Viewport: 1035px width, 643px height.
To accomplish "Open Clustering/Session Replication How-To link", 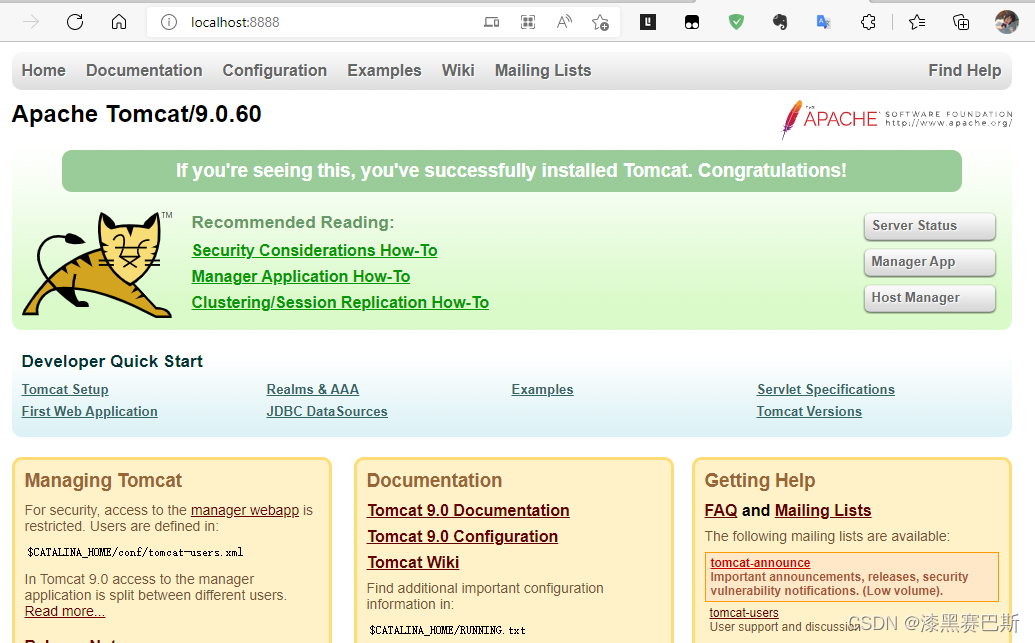I will (x=341, y=302).
